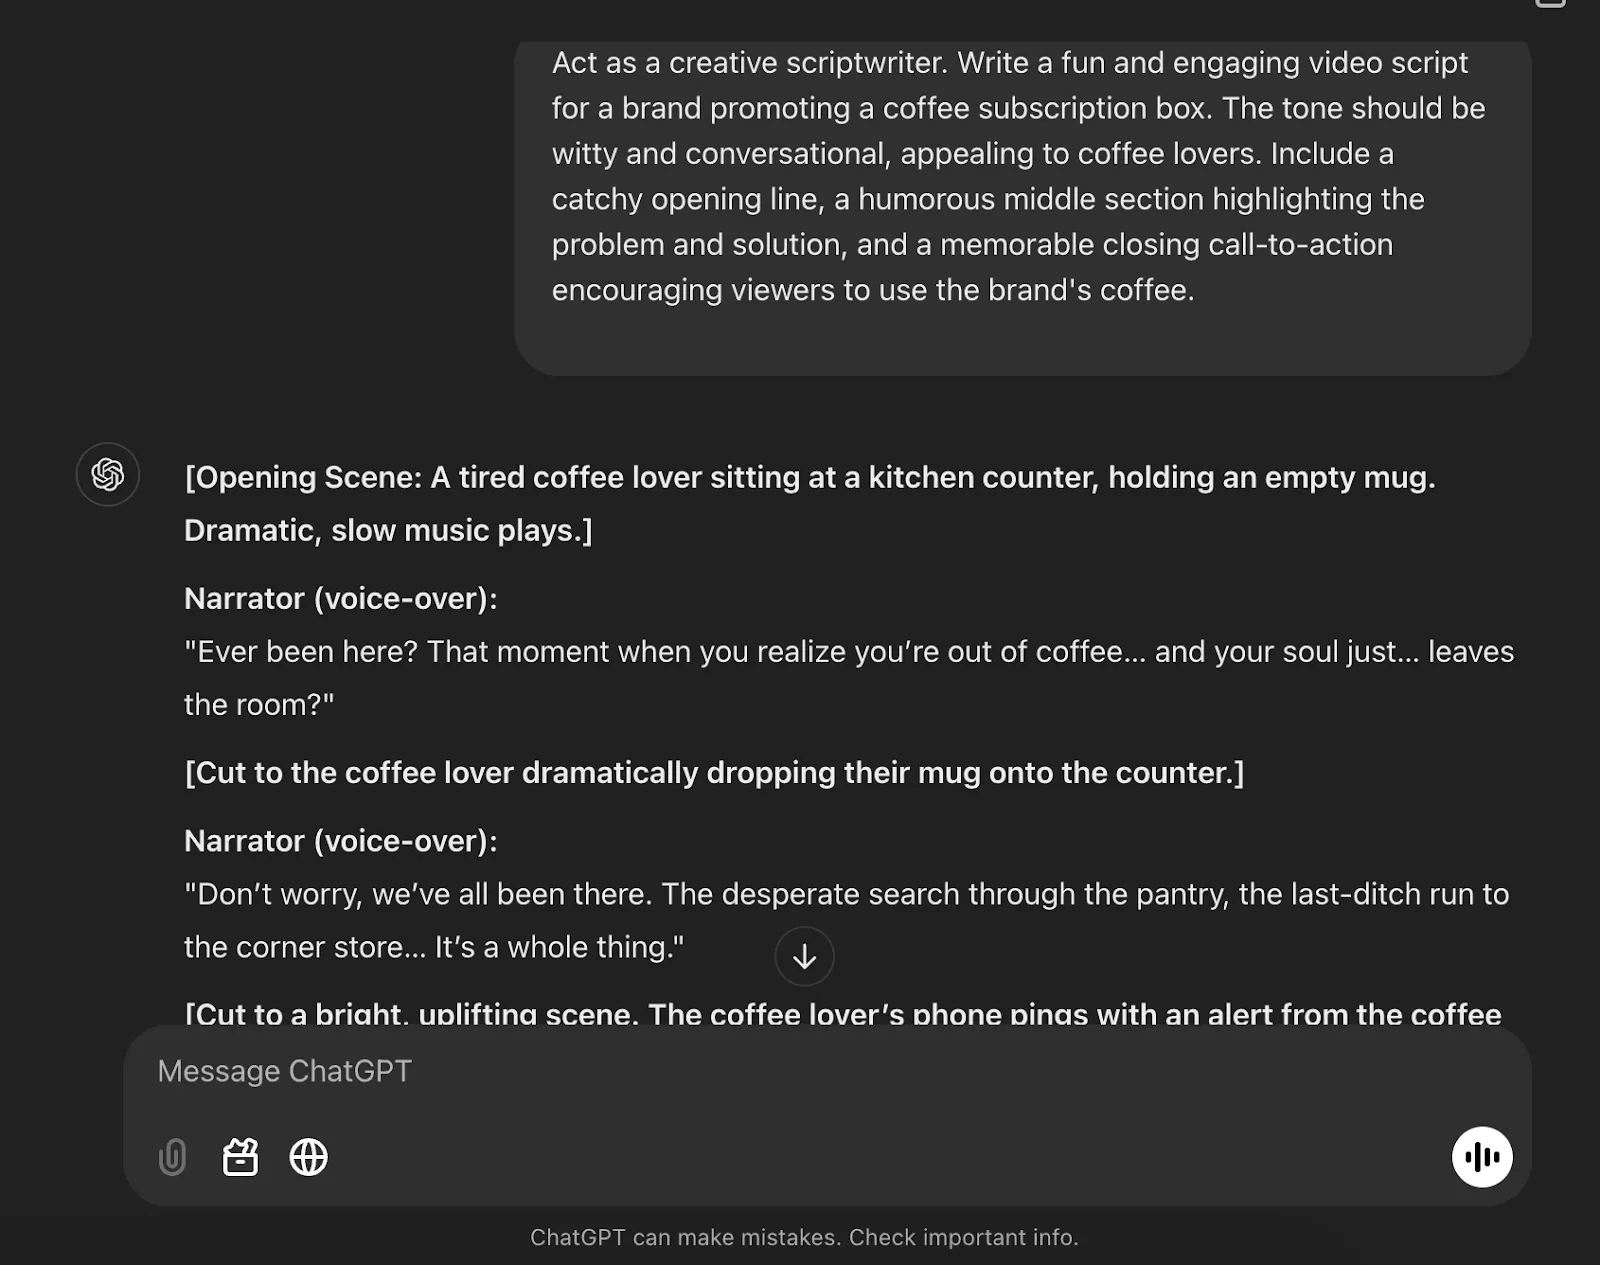Click the paperclip attach file icon
The height and width of the screenshot is (1265, 1600).
pyautogui.click(x=172, y=1157)
